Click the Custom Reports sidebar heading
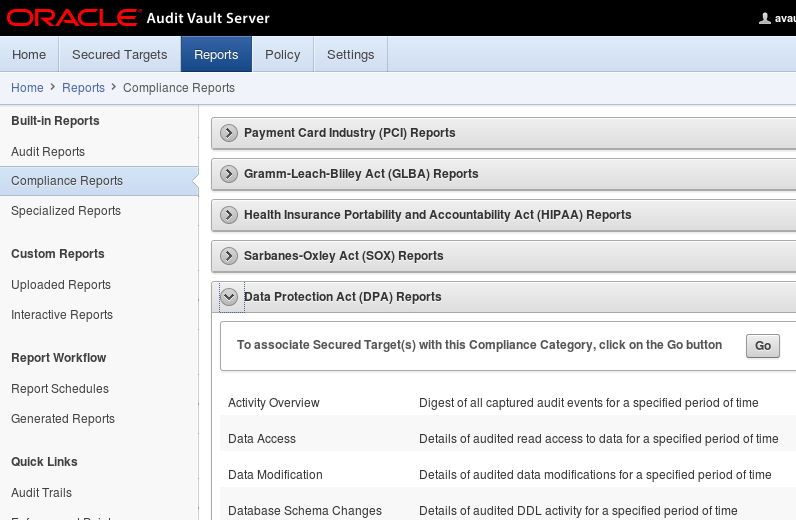The image size is (796, 520). 58,254
